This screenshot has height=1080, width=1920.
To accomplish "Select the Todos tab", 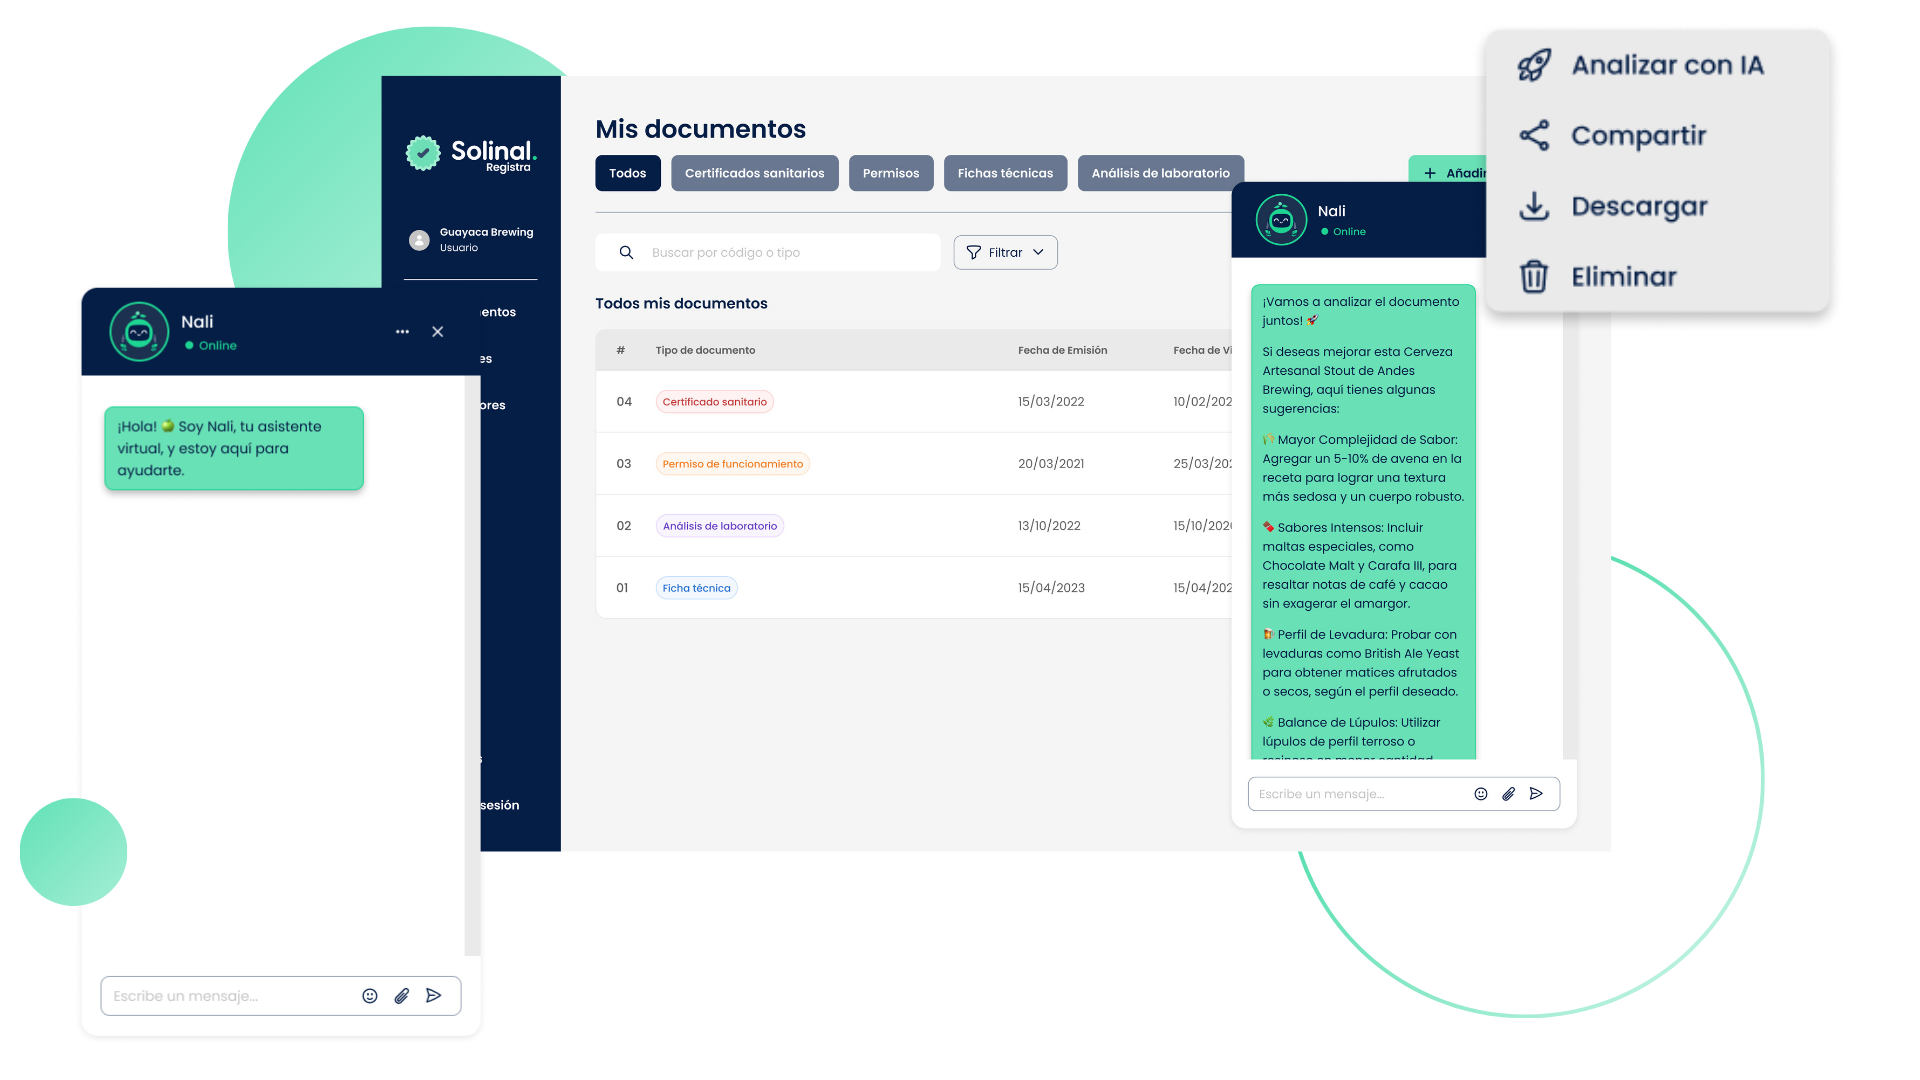I will [x=627, y=173].
